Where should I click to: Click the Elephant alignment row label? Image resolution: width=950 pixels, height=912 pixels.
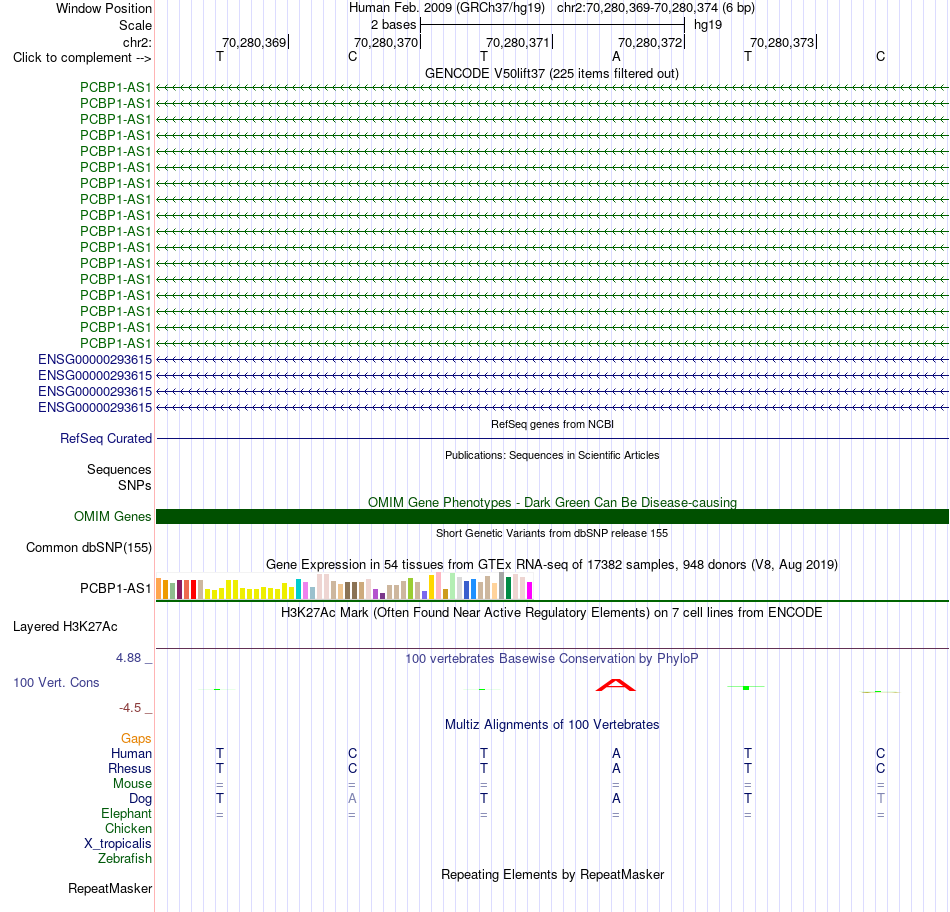[x=126, y=813]
